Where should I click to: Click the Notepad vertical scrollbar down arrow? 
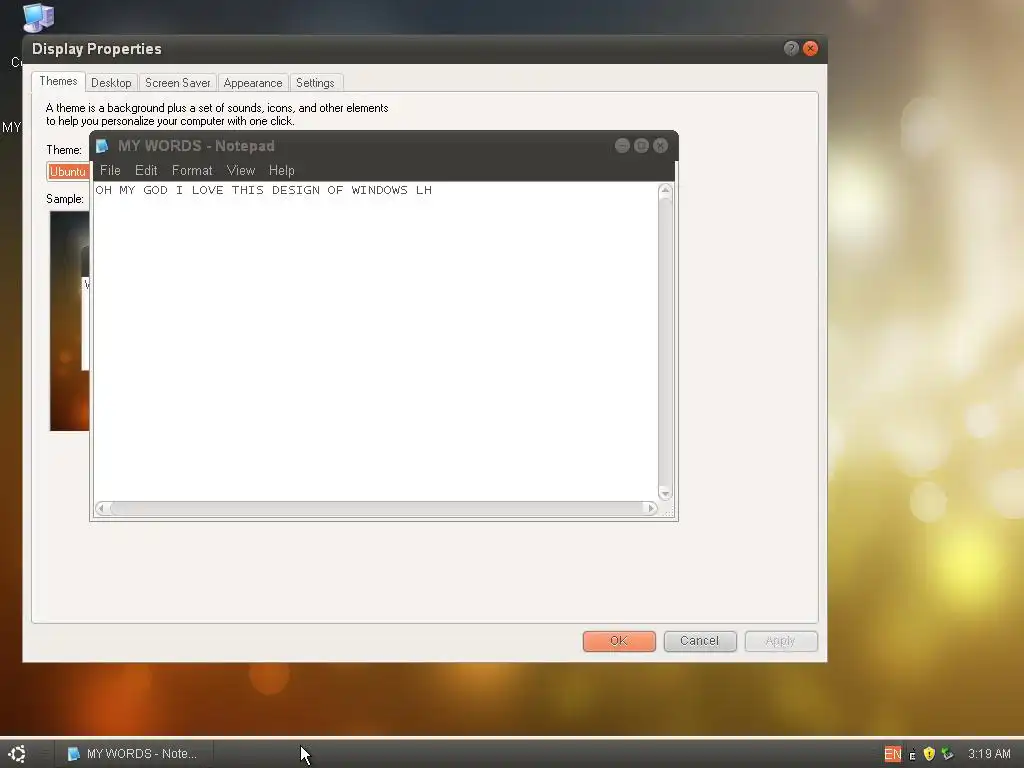point(665,493)
